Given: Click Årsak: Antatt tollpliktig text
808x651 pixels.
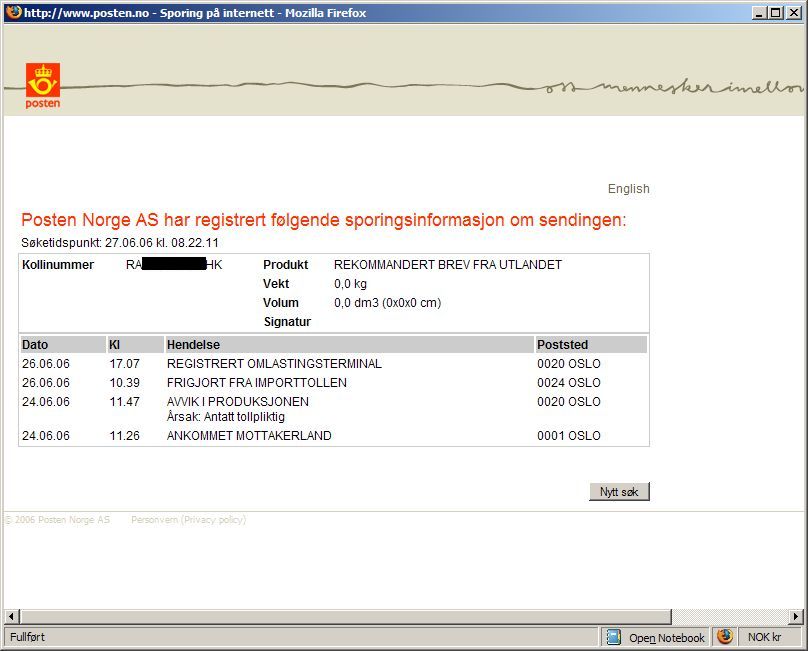Looking at the screenshot, I should pos(226,416).
